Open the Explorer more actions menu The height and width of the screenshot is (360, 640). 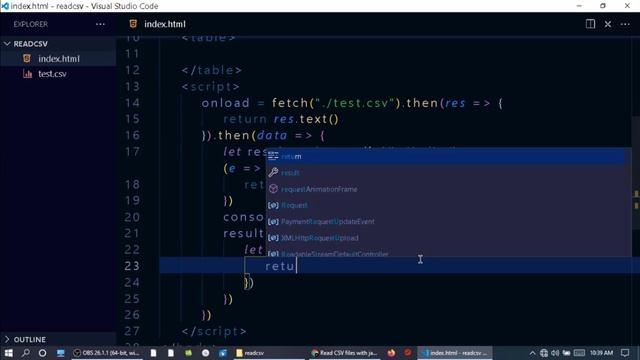click(100, 24)
